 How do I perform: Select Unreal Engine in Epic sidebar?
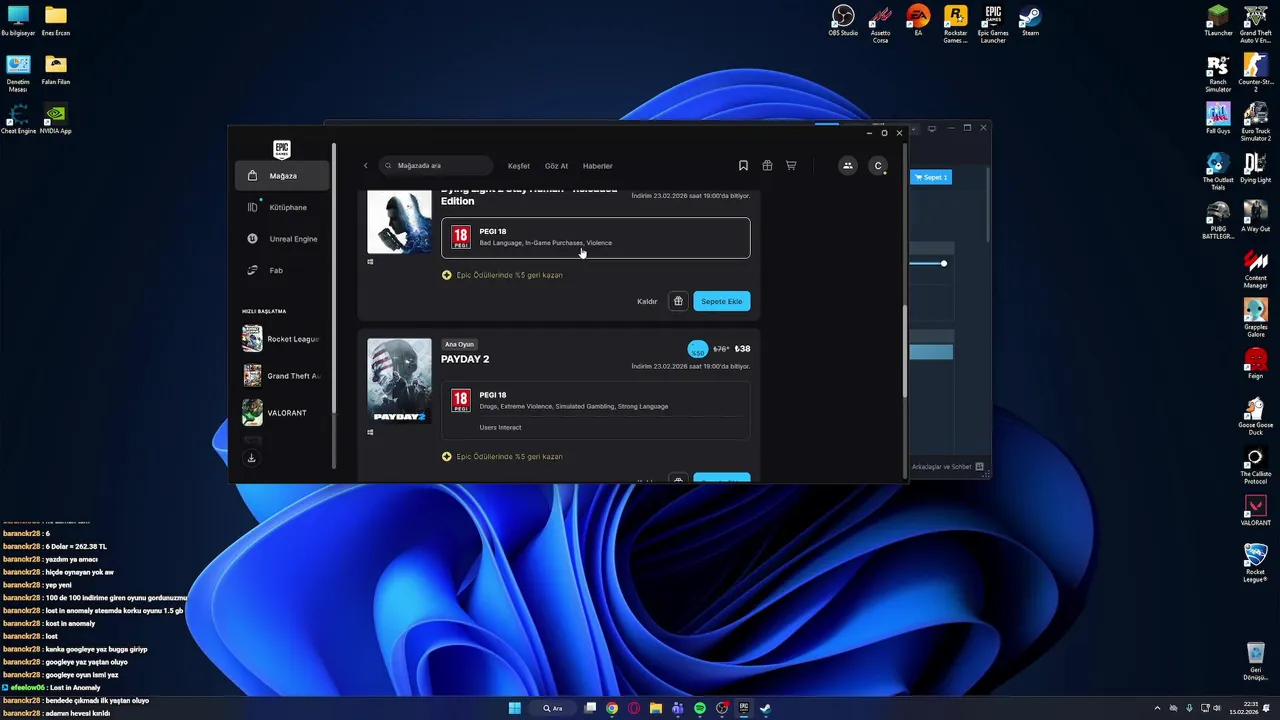[x=282, y=239]
